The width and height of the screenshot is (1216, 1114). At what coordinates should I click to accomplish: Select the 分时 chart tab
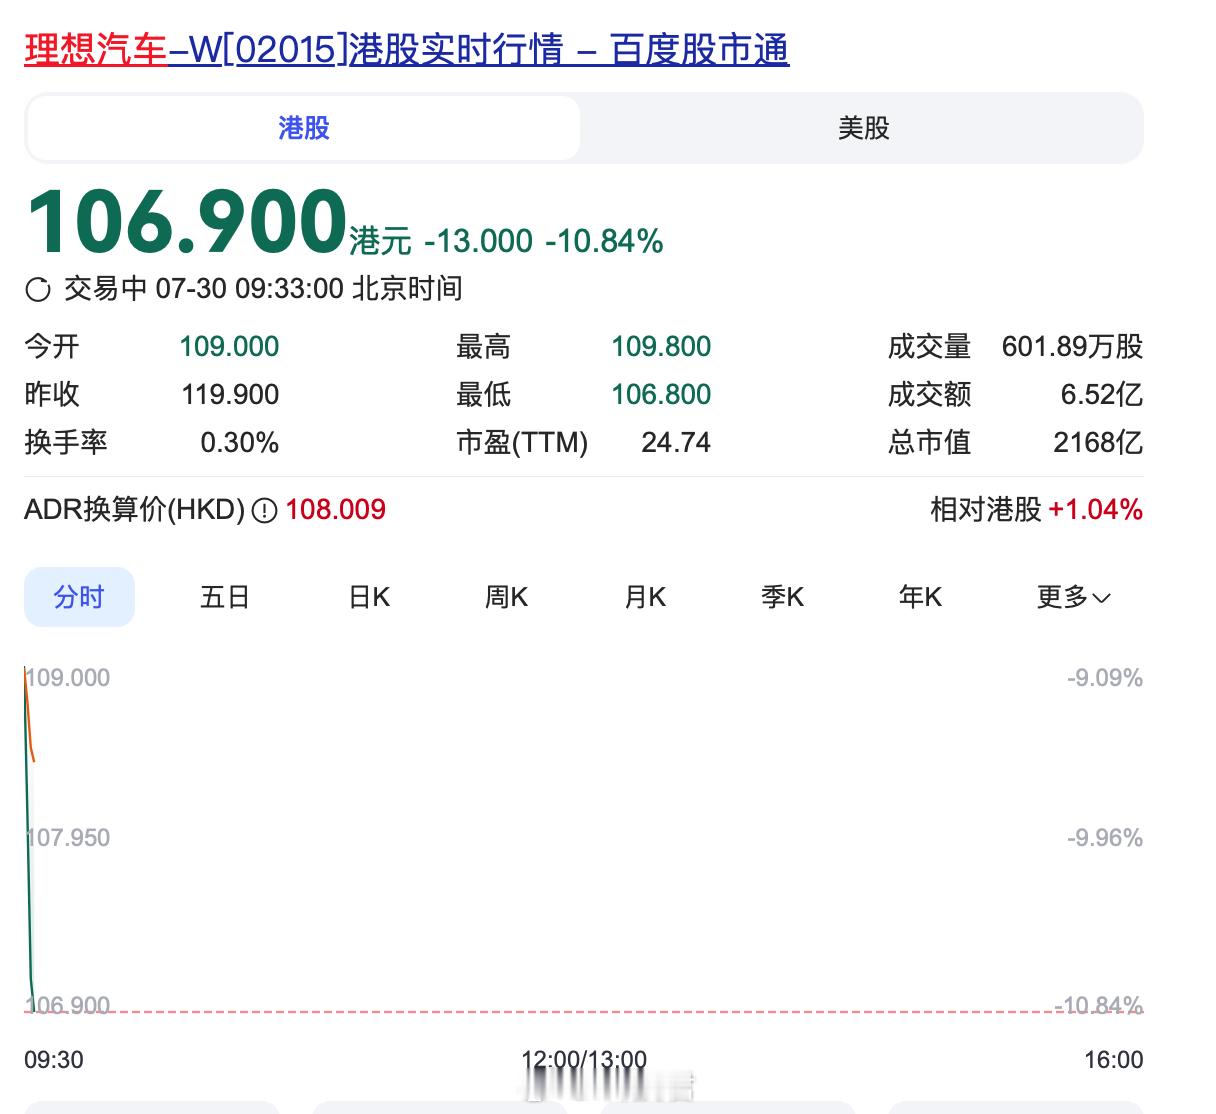(79, 597)
